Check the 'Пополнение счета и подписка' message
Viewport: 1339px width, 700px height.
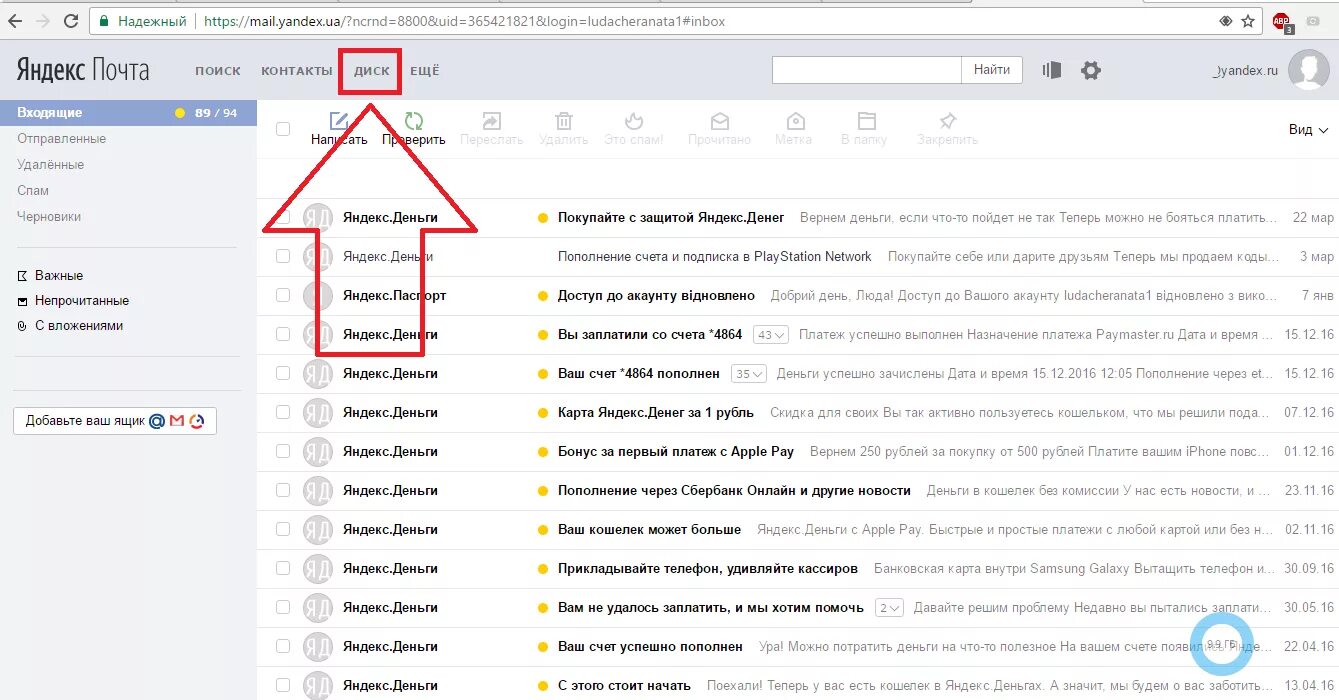click(283, 256)
